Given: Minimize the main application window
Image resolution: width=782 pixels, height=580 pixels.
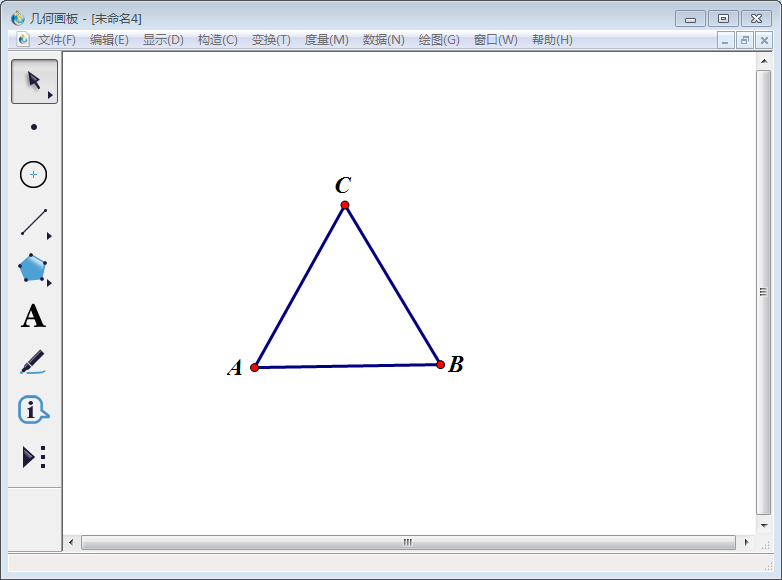Looking at the screenshot, I should pos(690,19).
